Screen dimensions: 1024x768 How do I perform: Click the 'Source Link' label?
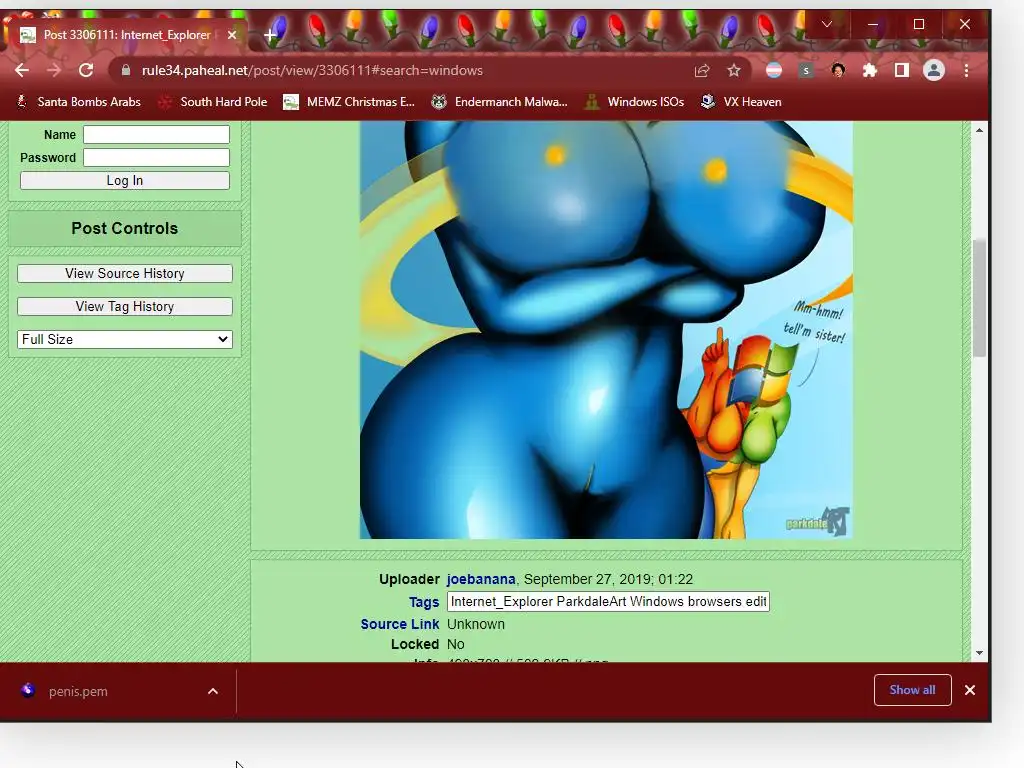pos(400,624)
